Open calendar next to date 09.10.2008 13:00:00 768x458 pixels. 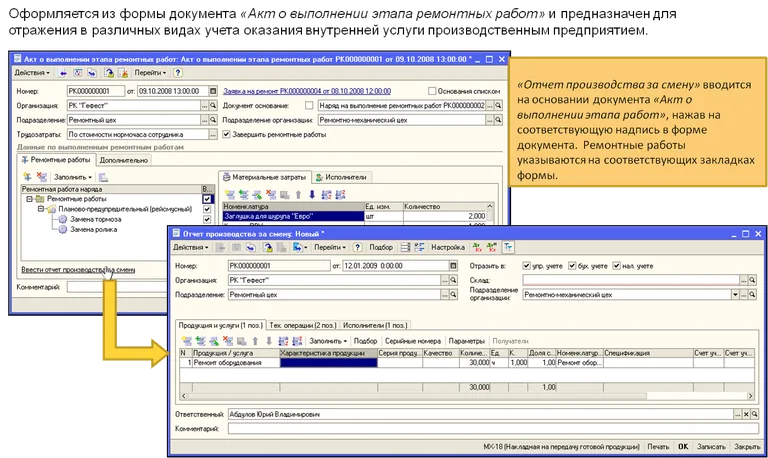[213, 91]
